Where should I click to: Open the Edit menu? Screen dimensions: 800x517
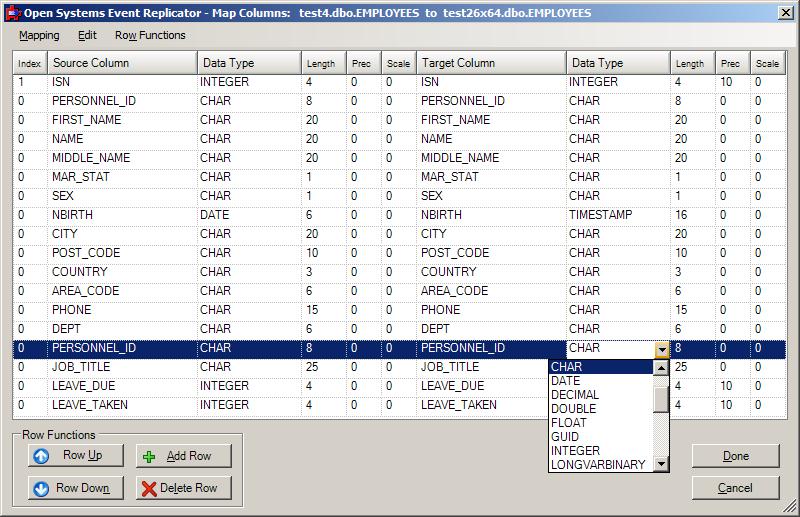tap(87, 35)
